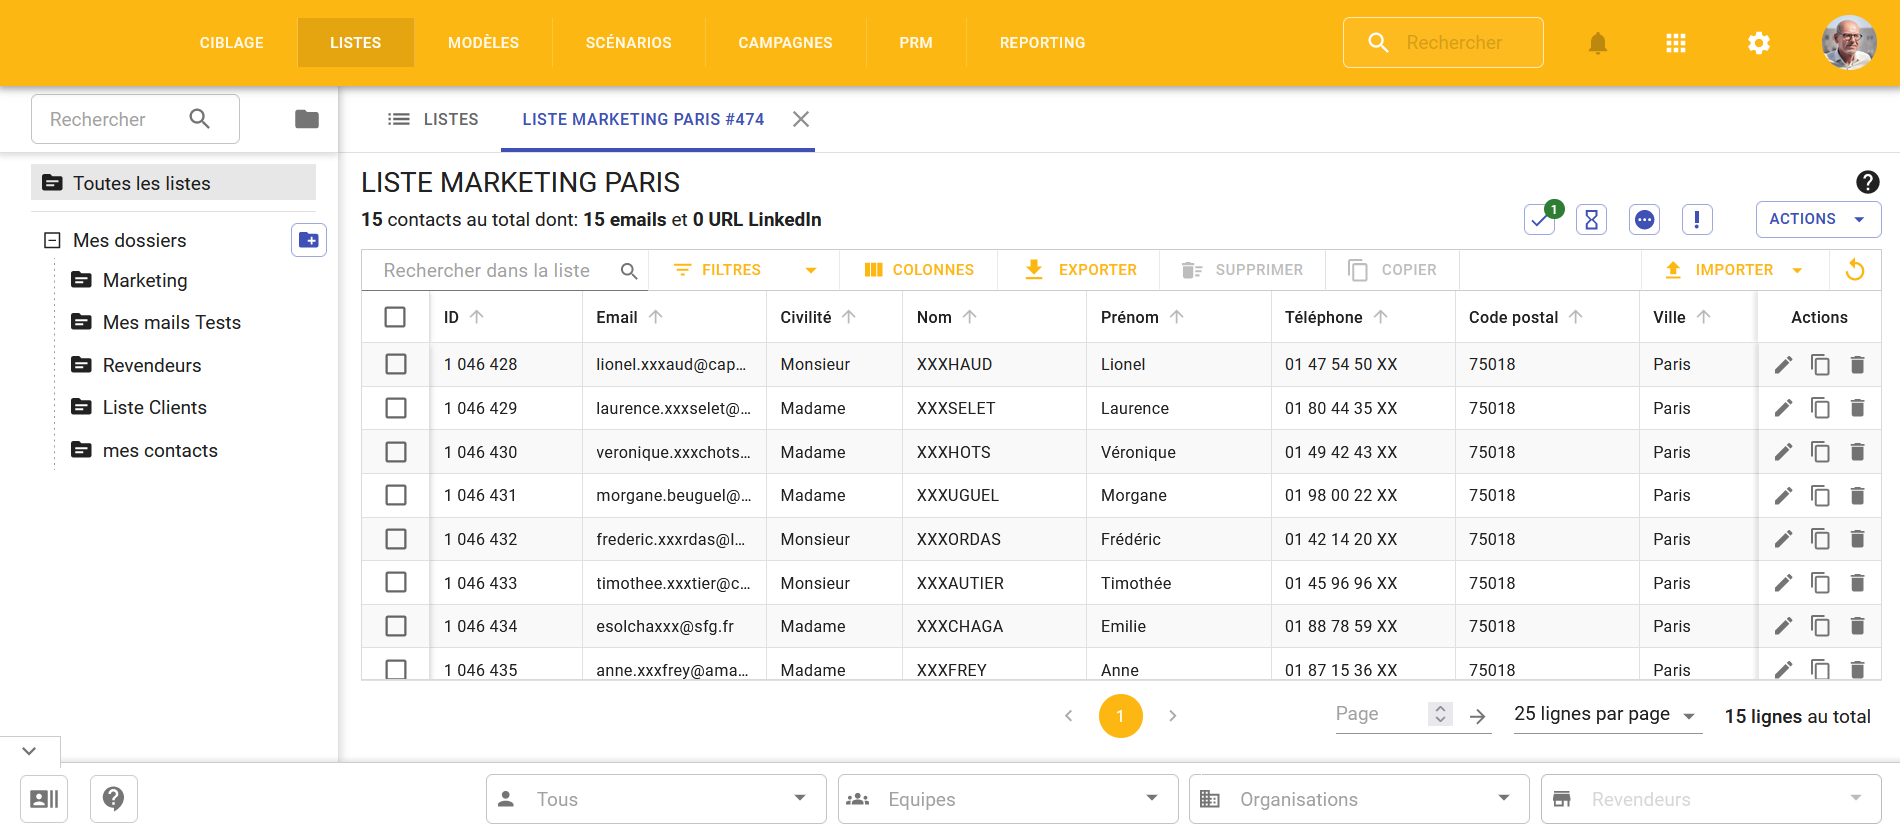This screenshot has height=826, width=1900.
Task: Open the help question mark icon
Action: click(x=1867, y=182)
